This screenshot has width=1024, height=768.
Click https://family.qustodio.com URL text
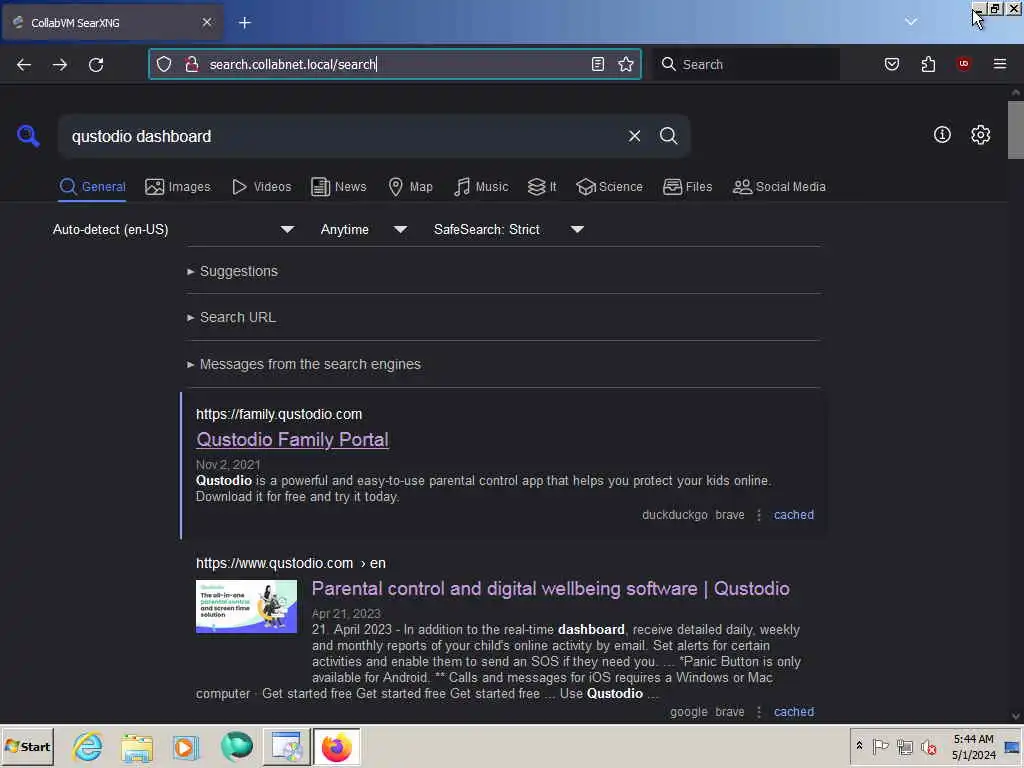click(x=279, y=414)
